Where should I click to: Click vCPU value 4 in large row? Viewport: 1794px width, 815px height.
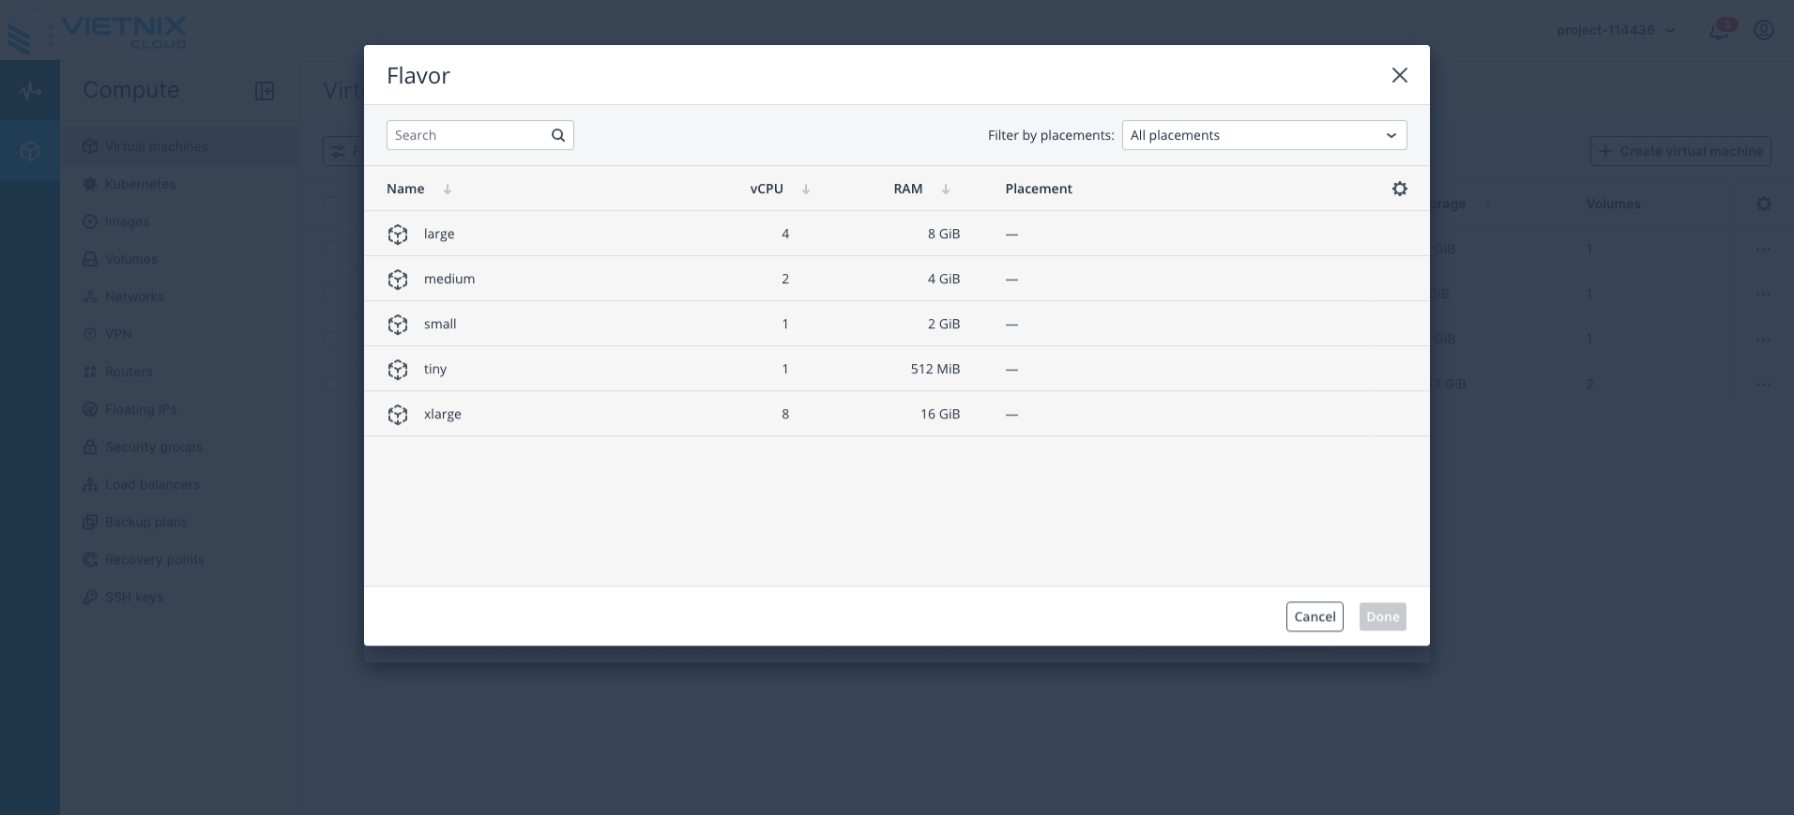(x=785, y=234)
